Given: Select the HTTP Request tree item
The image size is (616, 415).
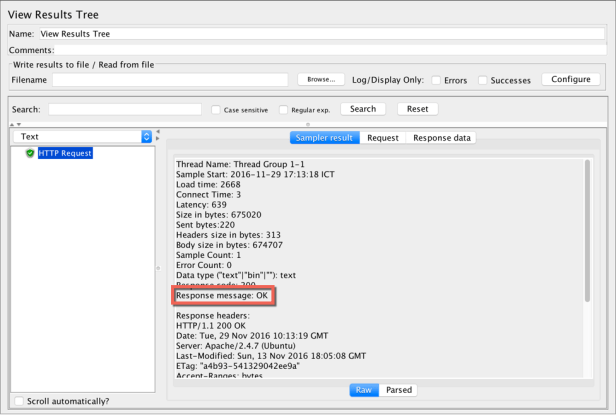Looking at the screenshot, I should coord(66,153).
